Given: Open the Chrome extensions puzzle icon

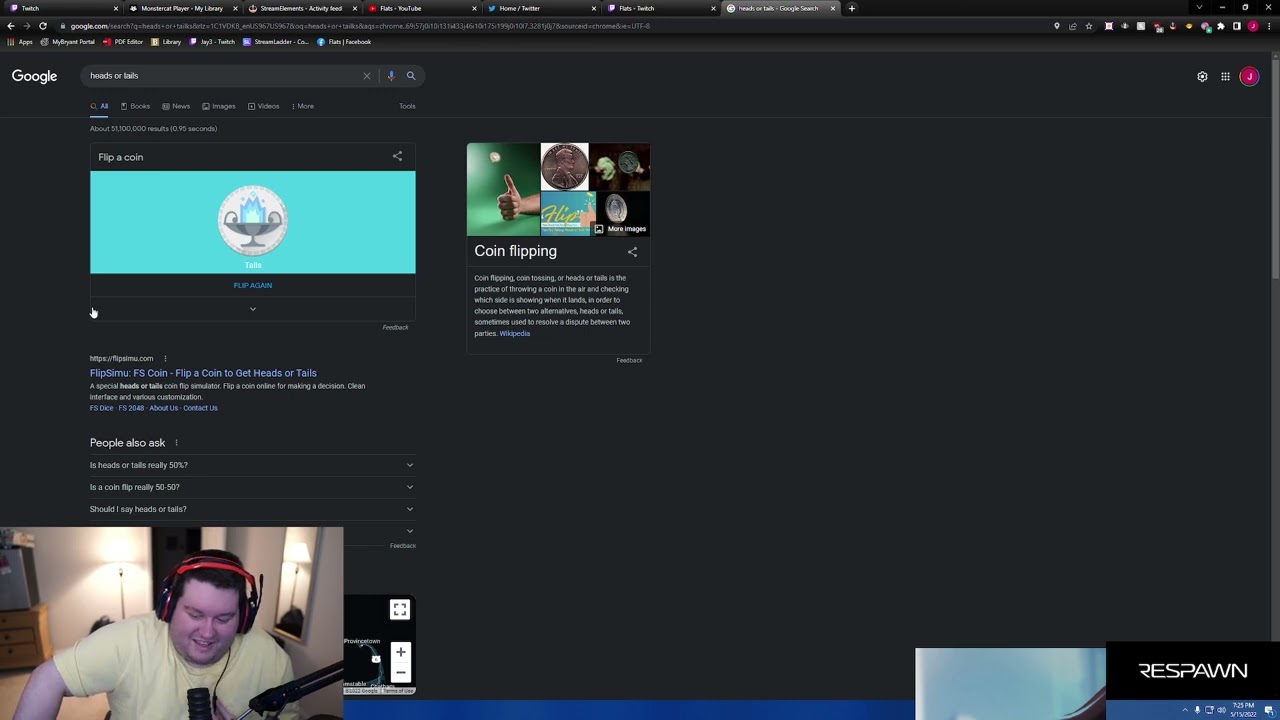Looking at the screenshot, I should tap(1220, 26).
